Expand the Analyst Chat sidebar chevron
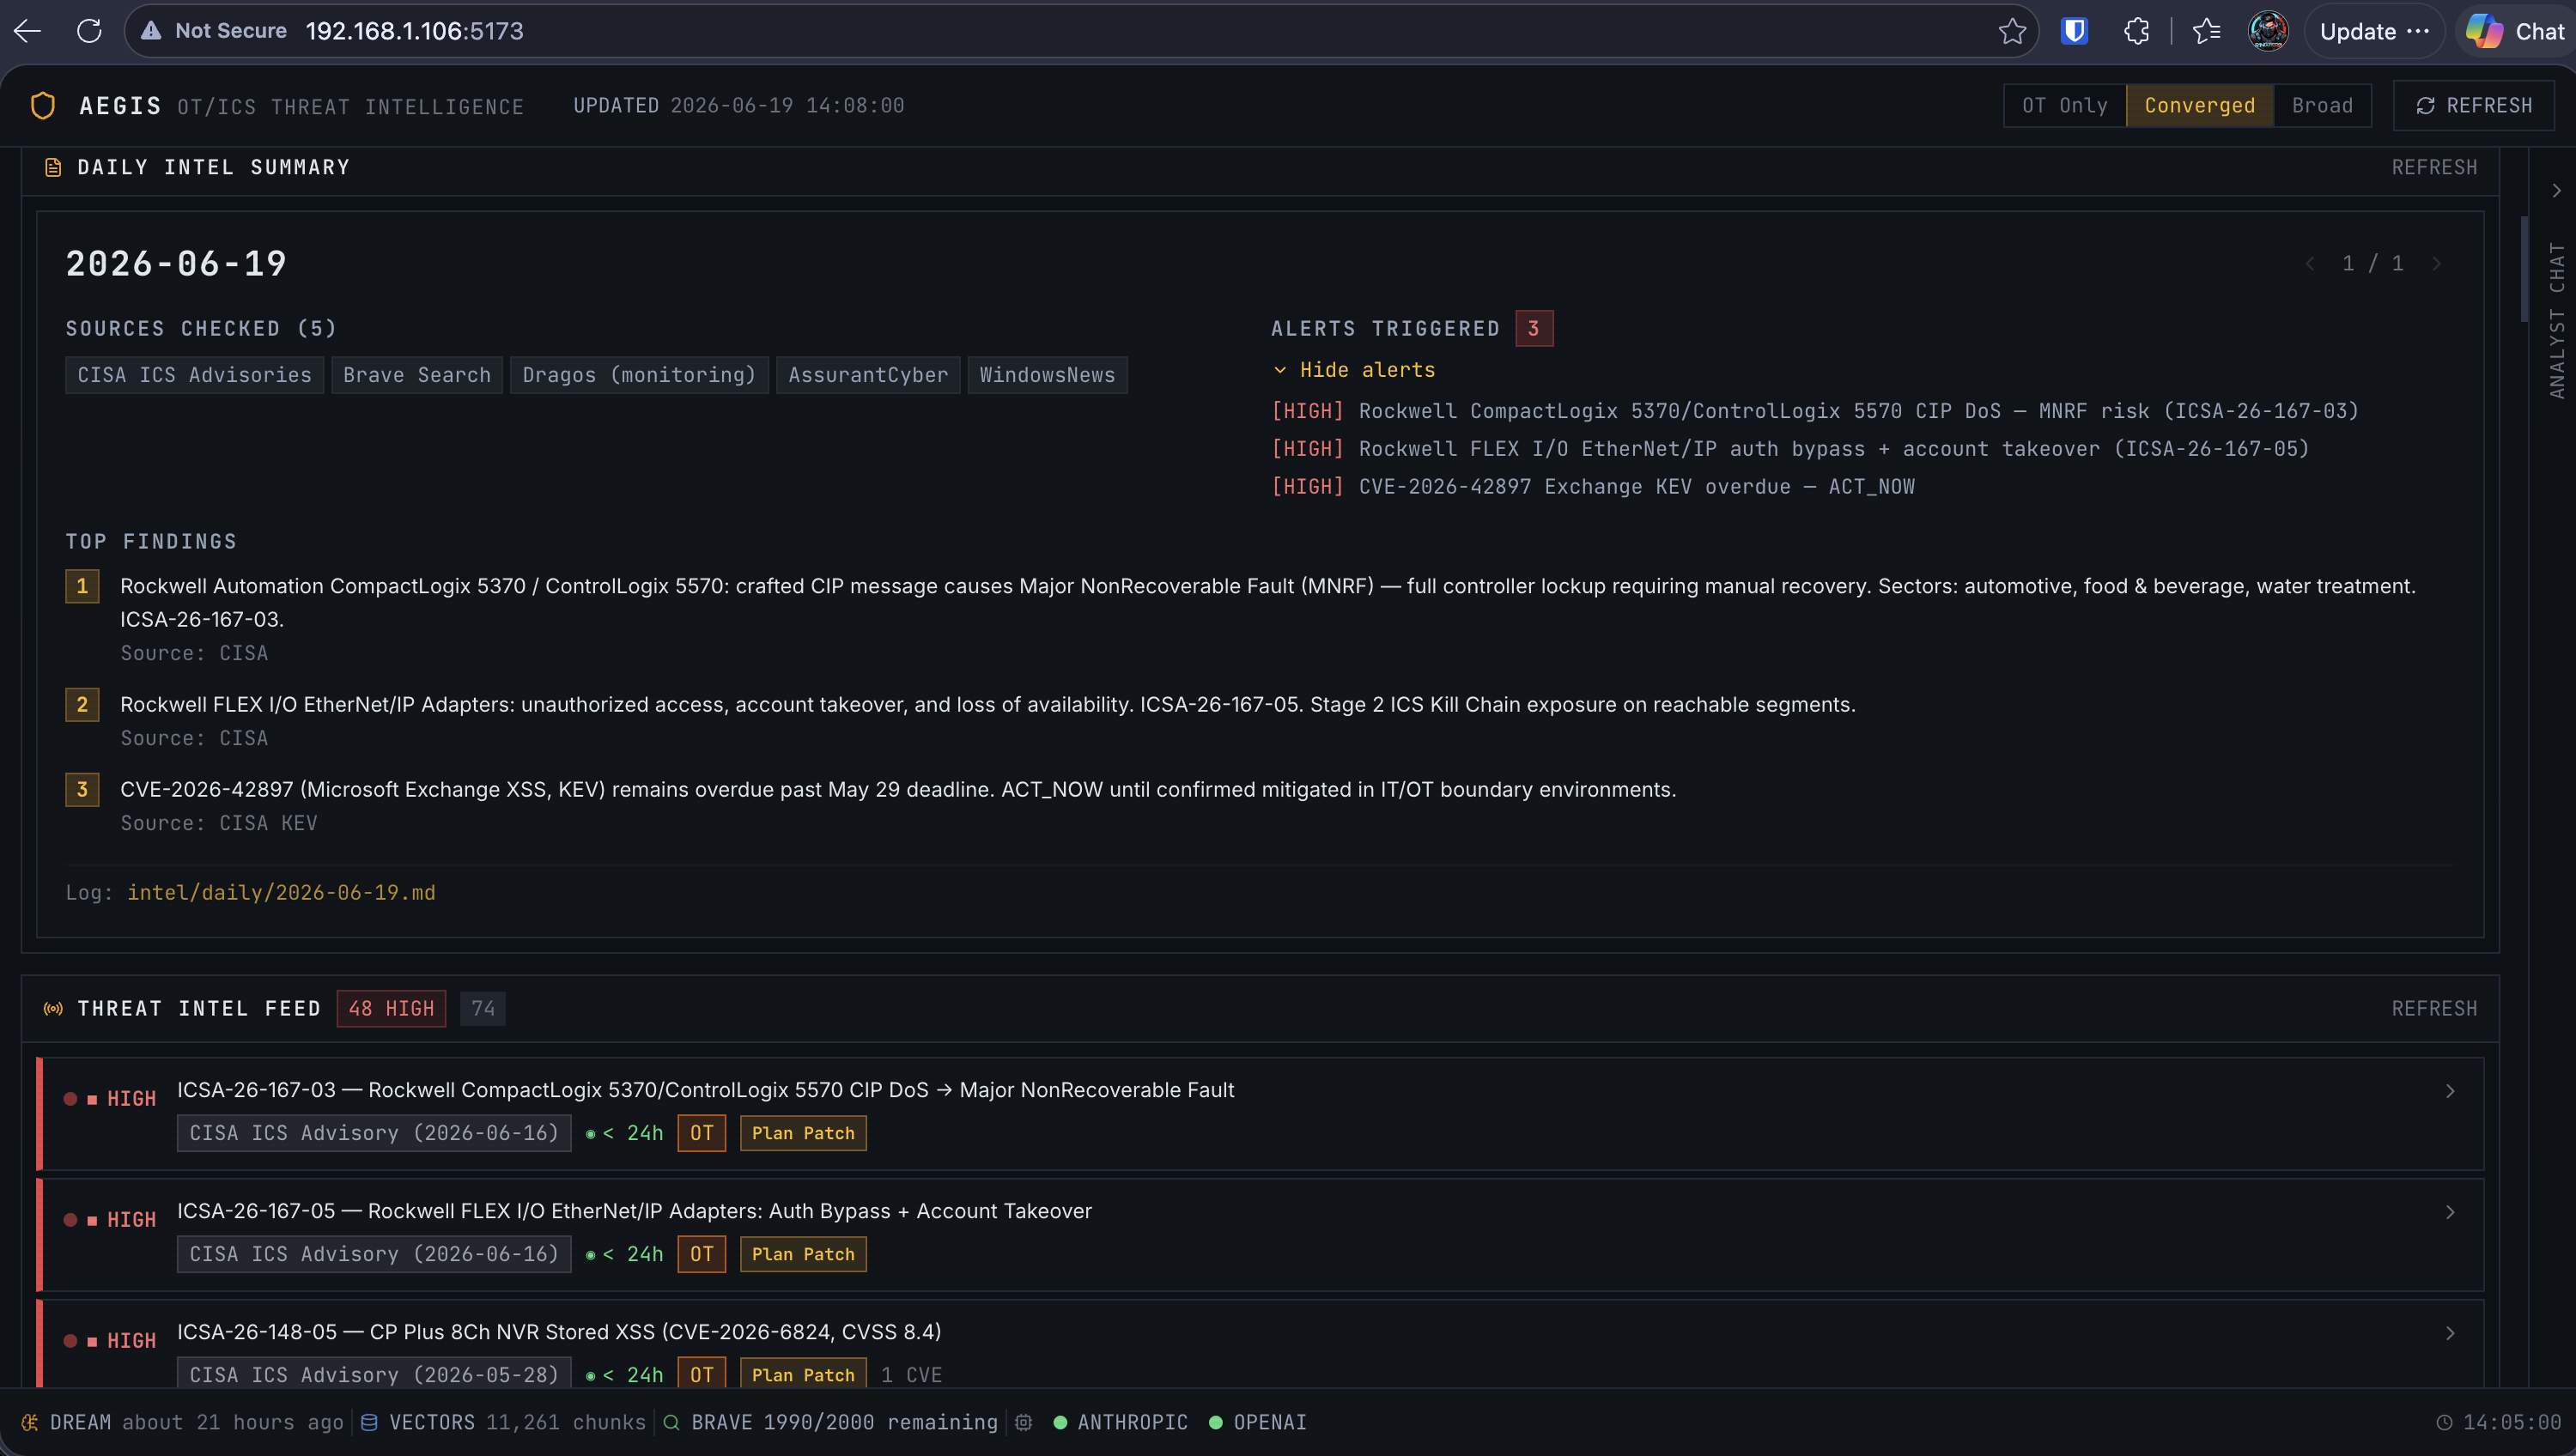The height and width of the screenshot is (1456, 2576). coord(2556,191)
